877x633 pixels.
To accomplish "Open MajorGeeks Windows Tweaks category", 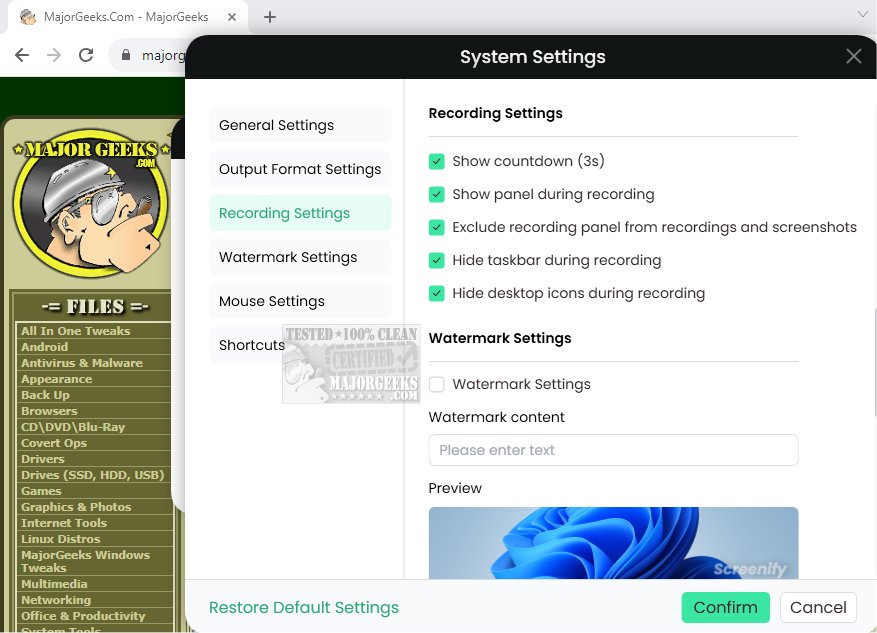I will 86,561.
